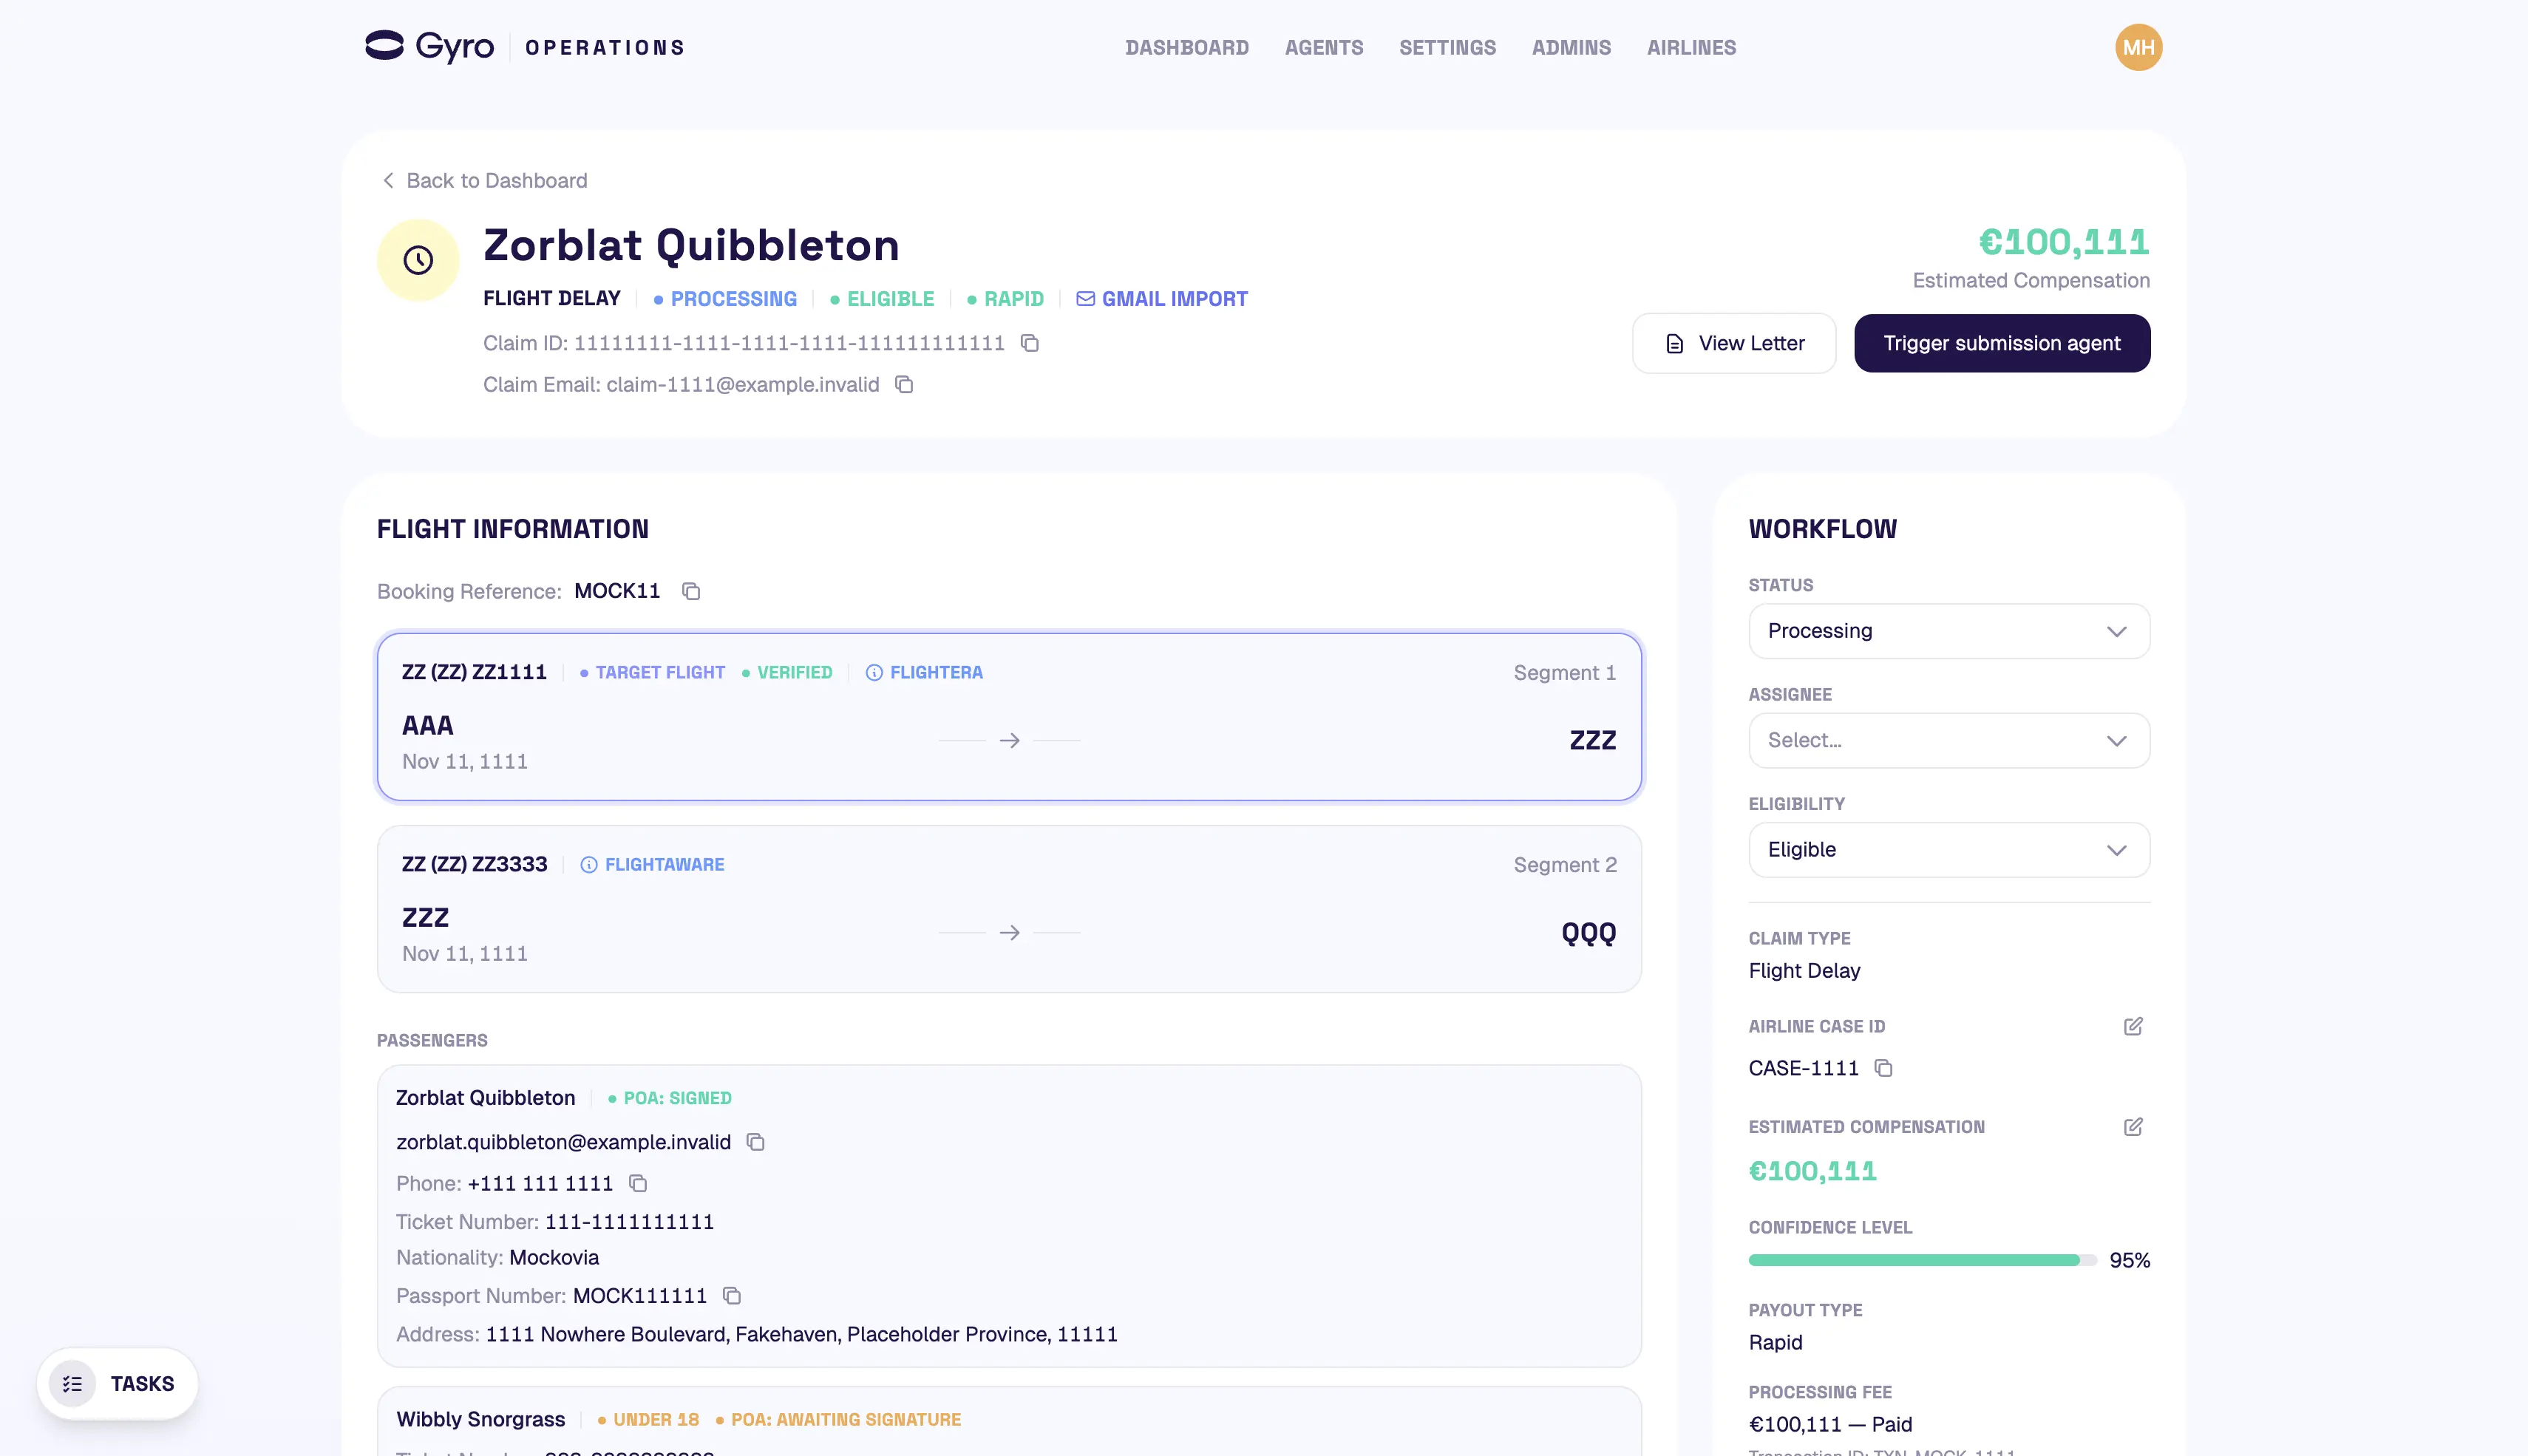Click the Wibbly Snorgrass passenger name
This screenshot has width=2528, height=1456.
(480, 1420)
